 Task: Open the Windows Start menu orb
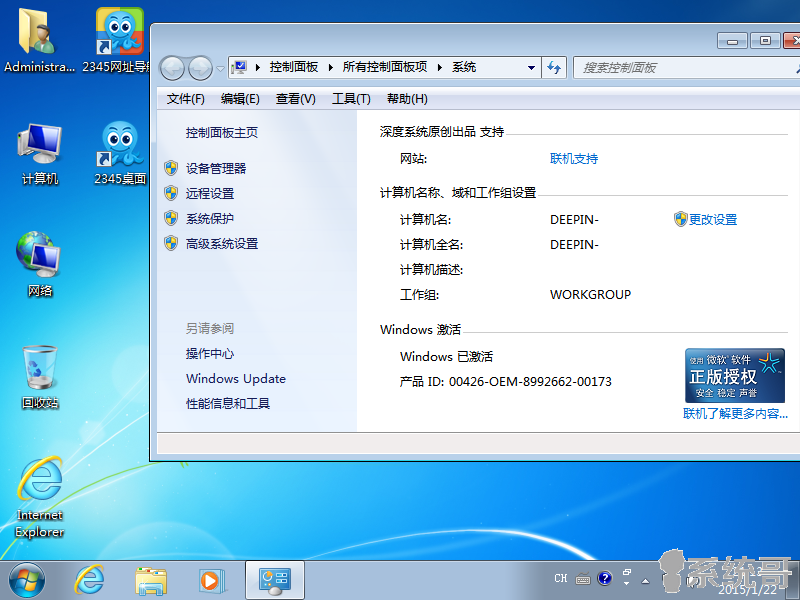27,581
